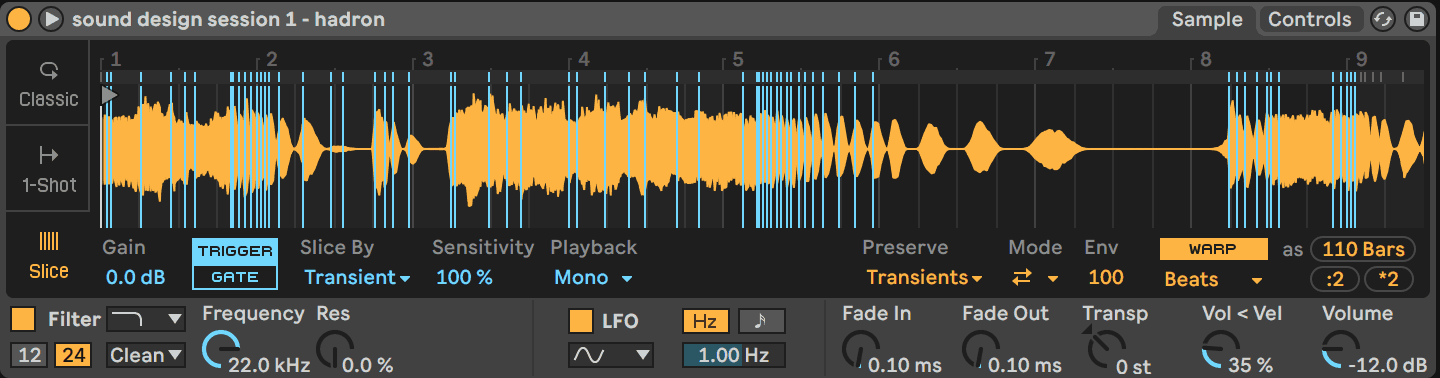
Task: Click bar 9 marker in the ruler
Action: tap(1362, 59)
